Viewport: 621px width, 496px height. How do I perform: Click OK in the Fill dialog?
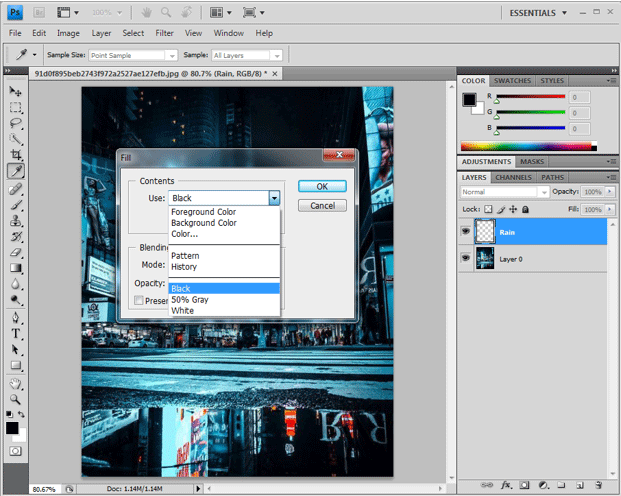coord(322,186)
